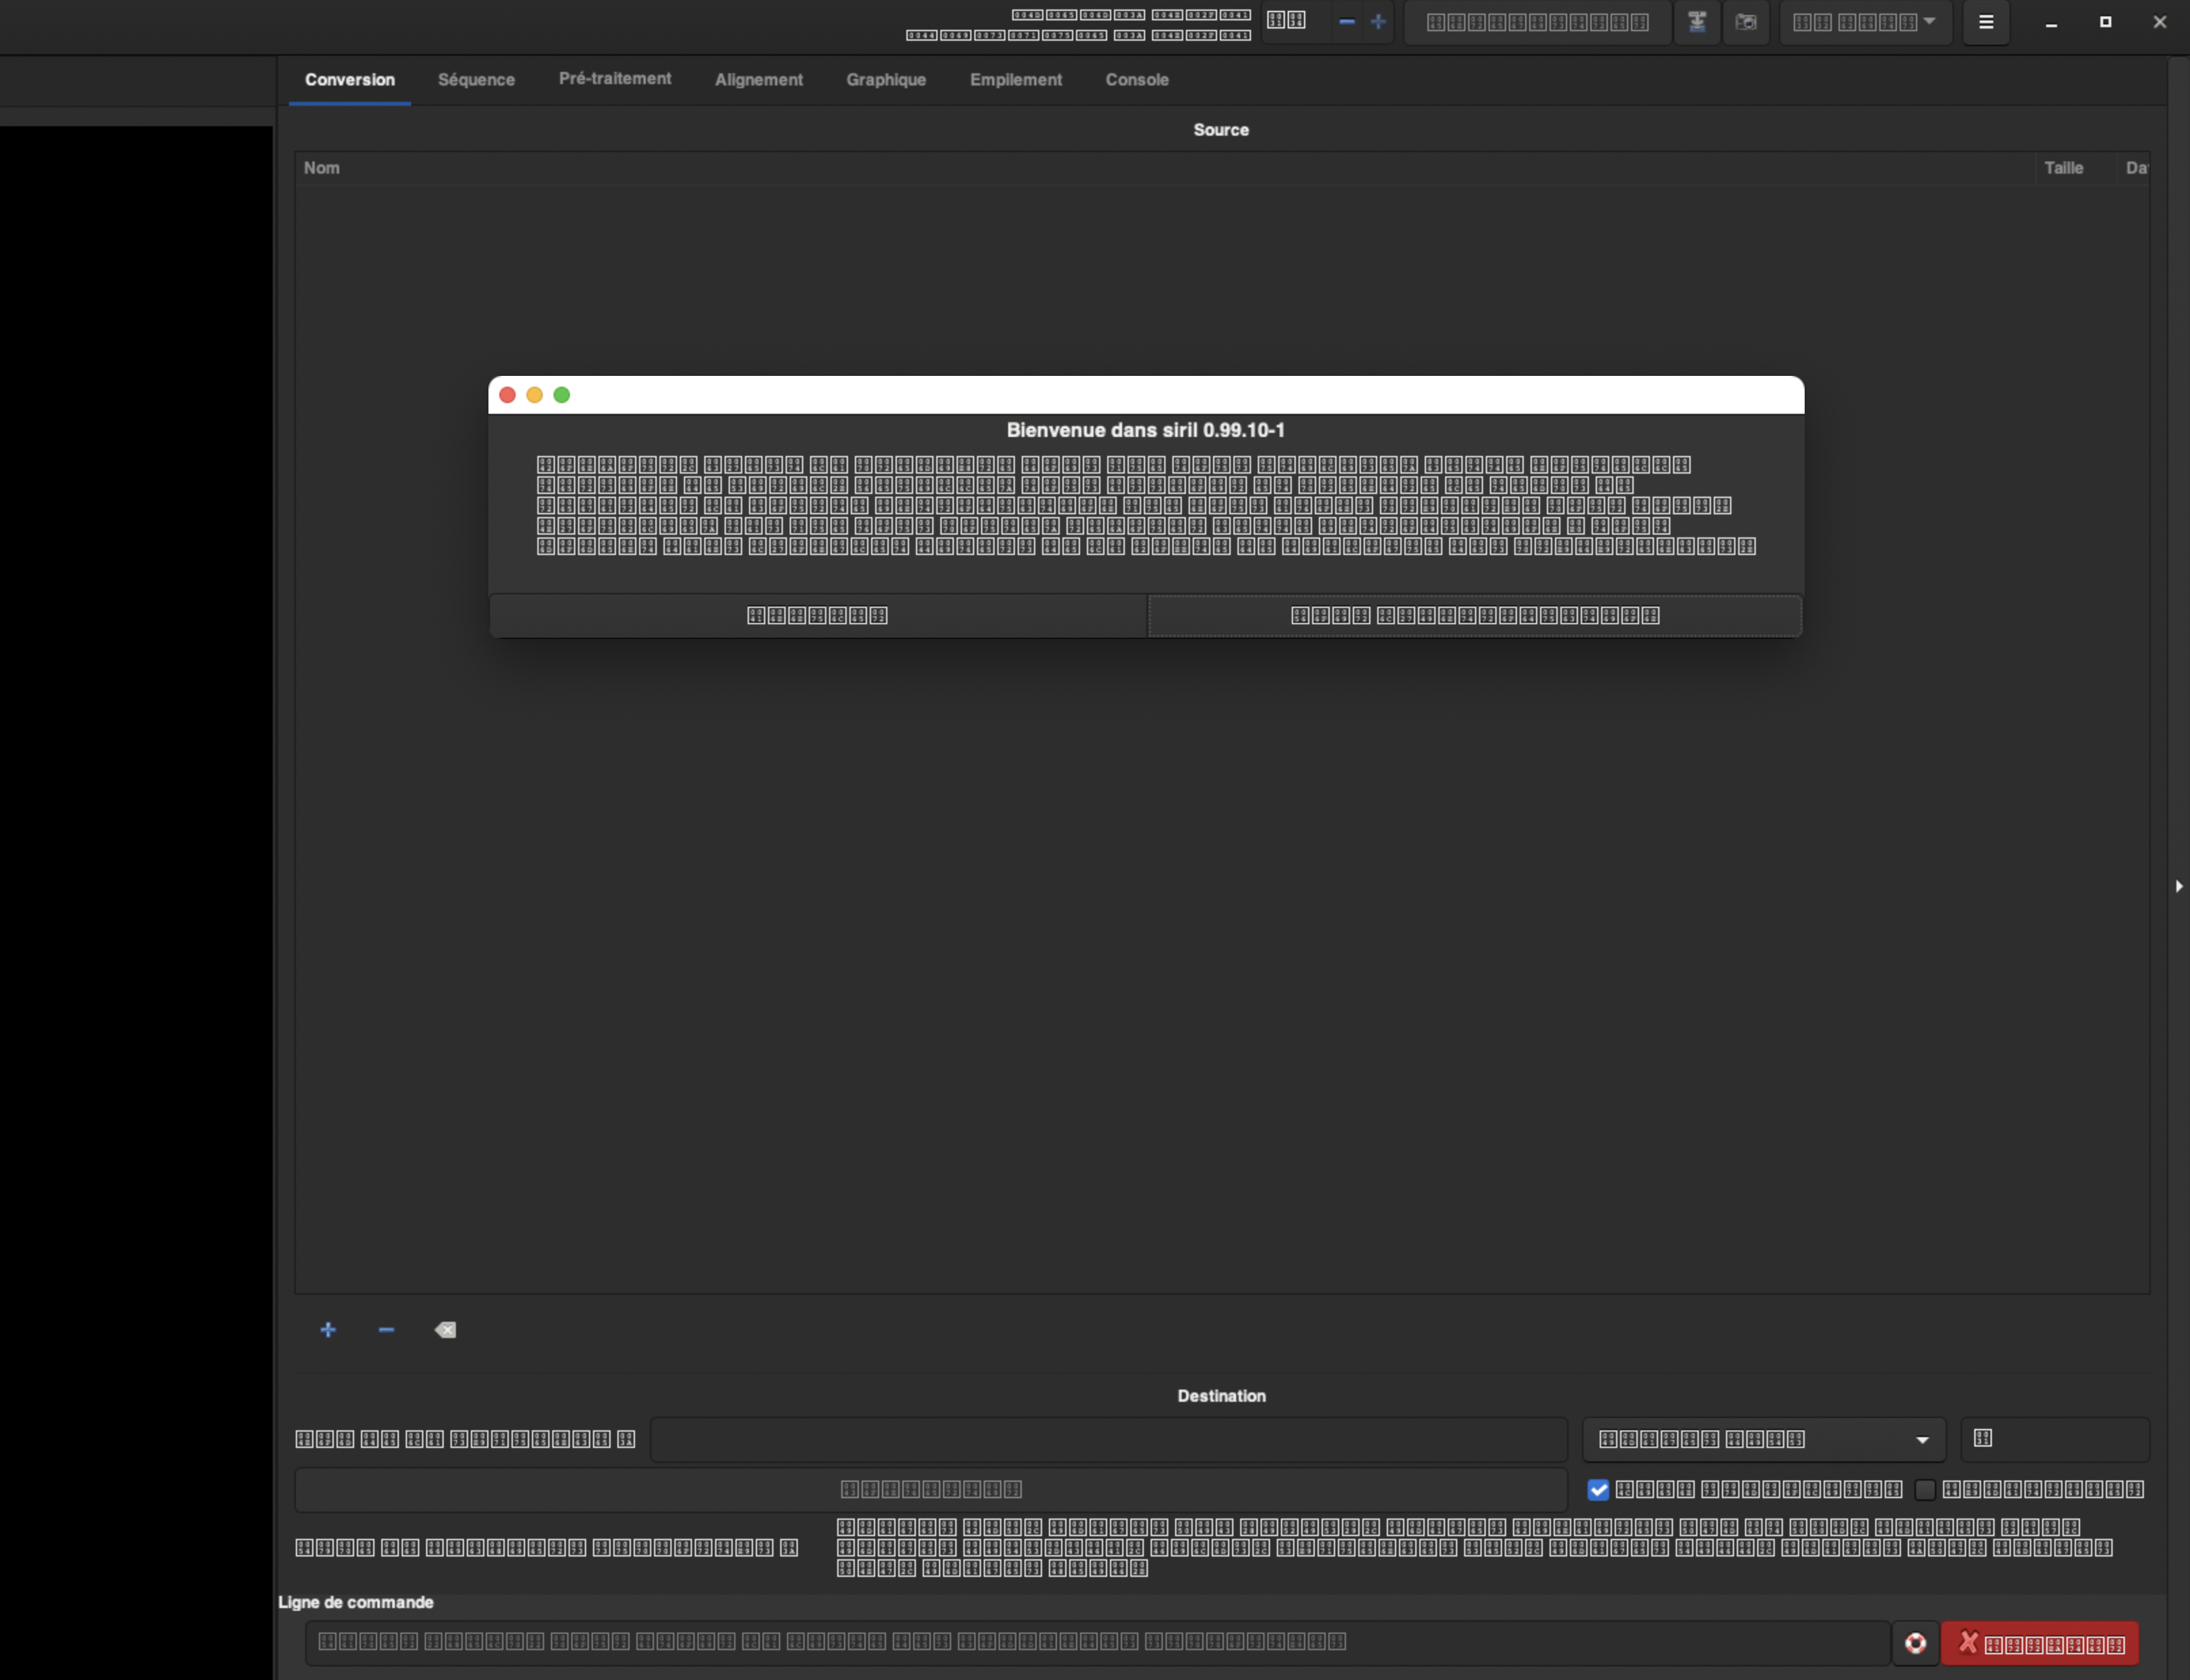The image size is (2190, 1680).
Task: Expand the output format combo box in Destination
Action: pos(1763,1439)
